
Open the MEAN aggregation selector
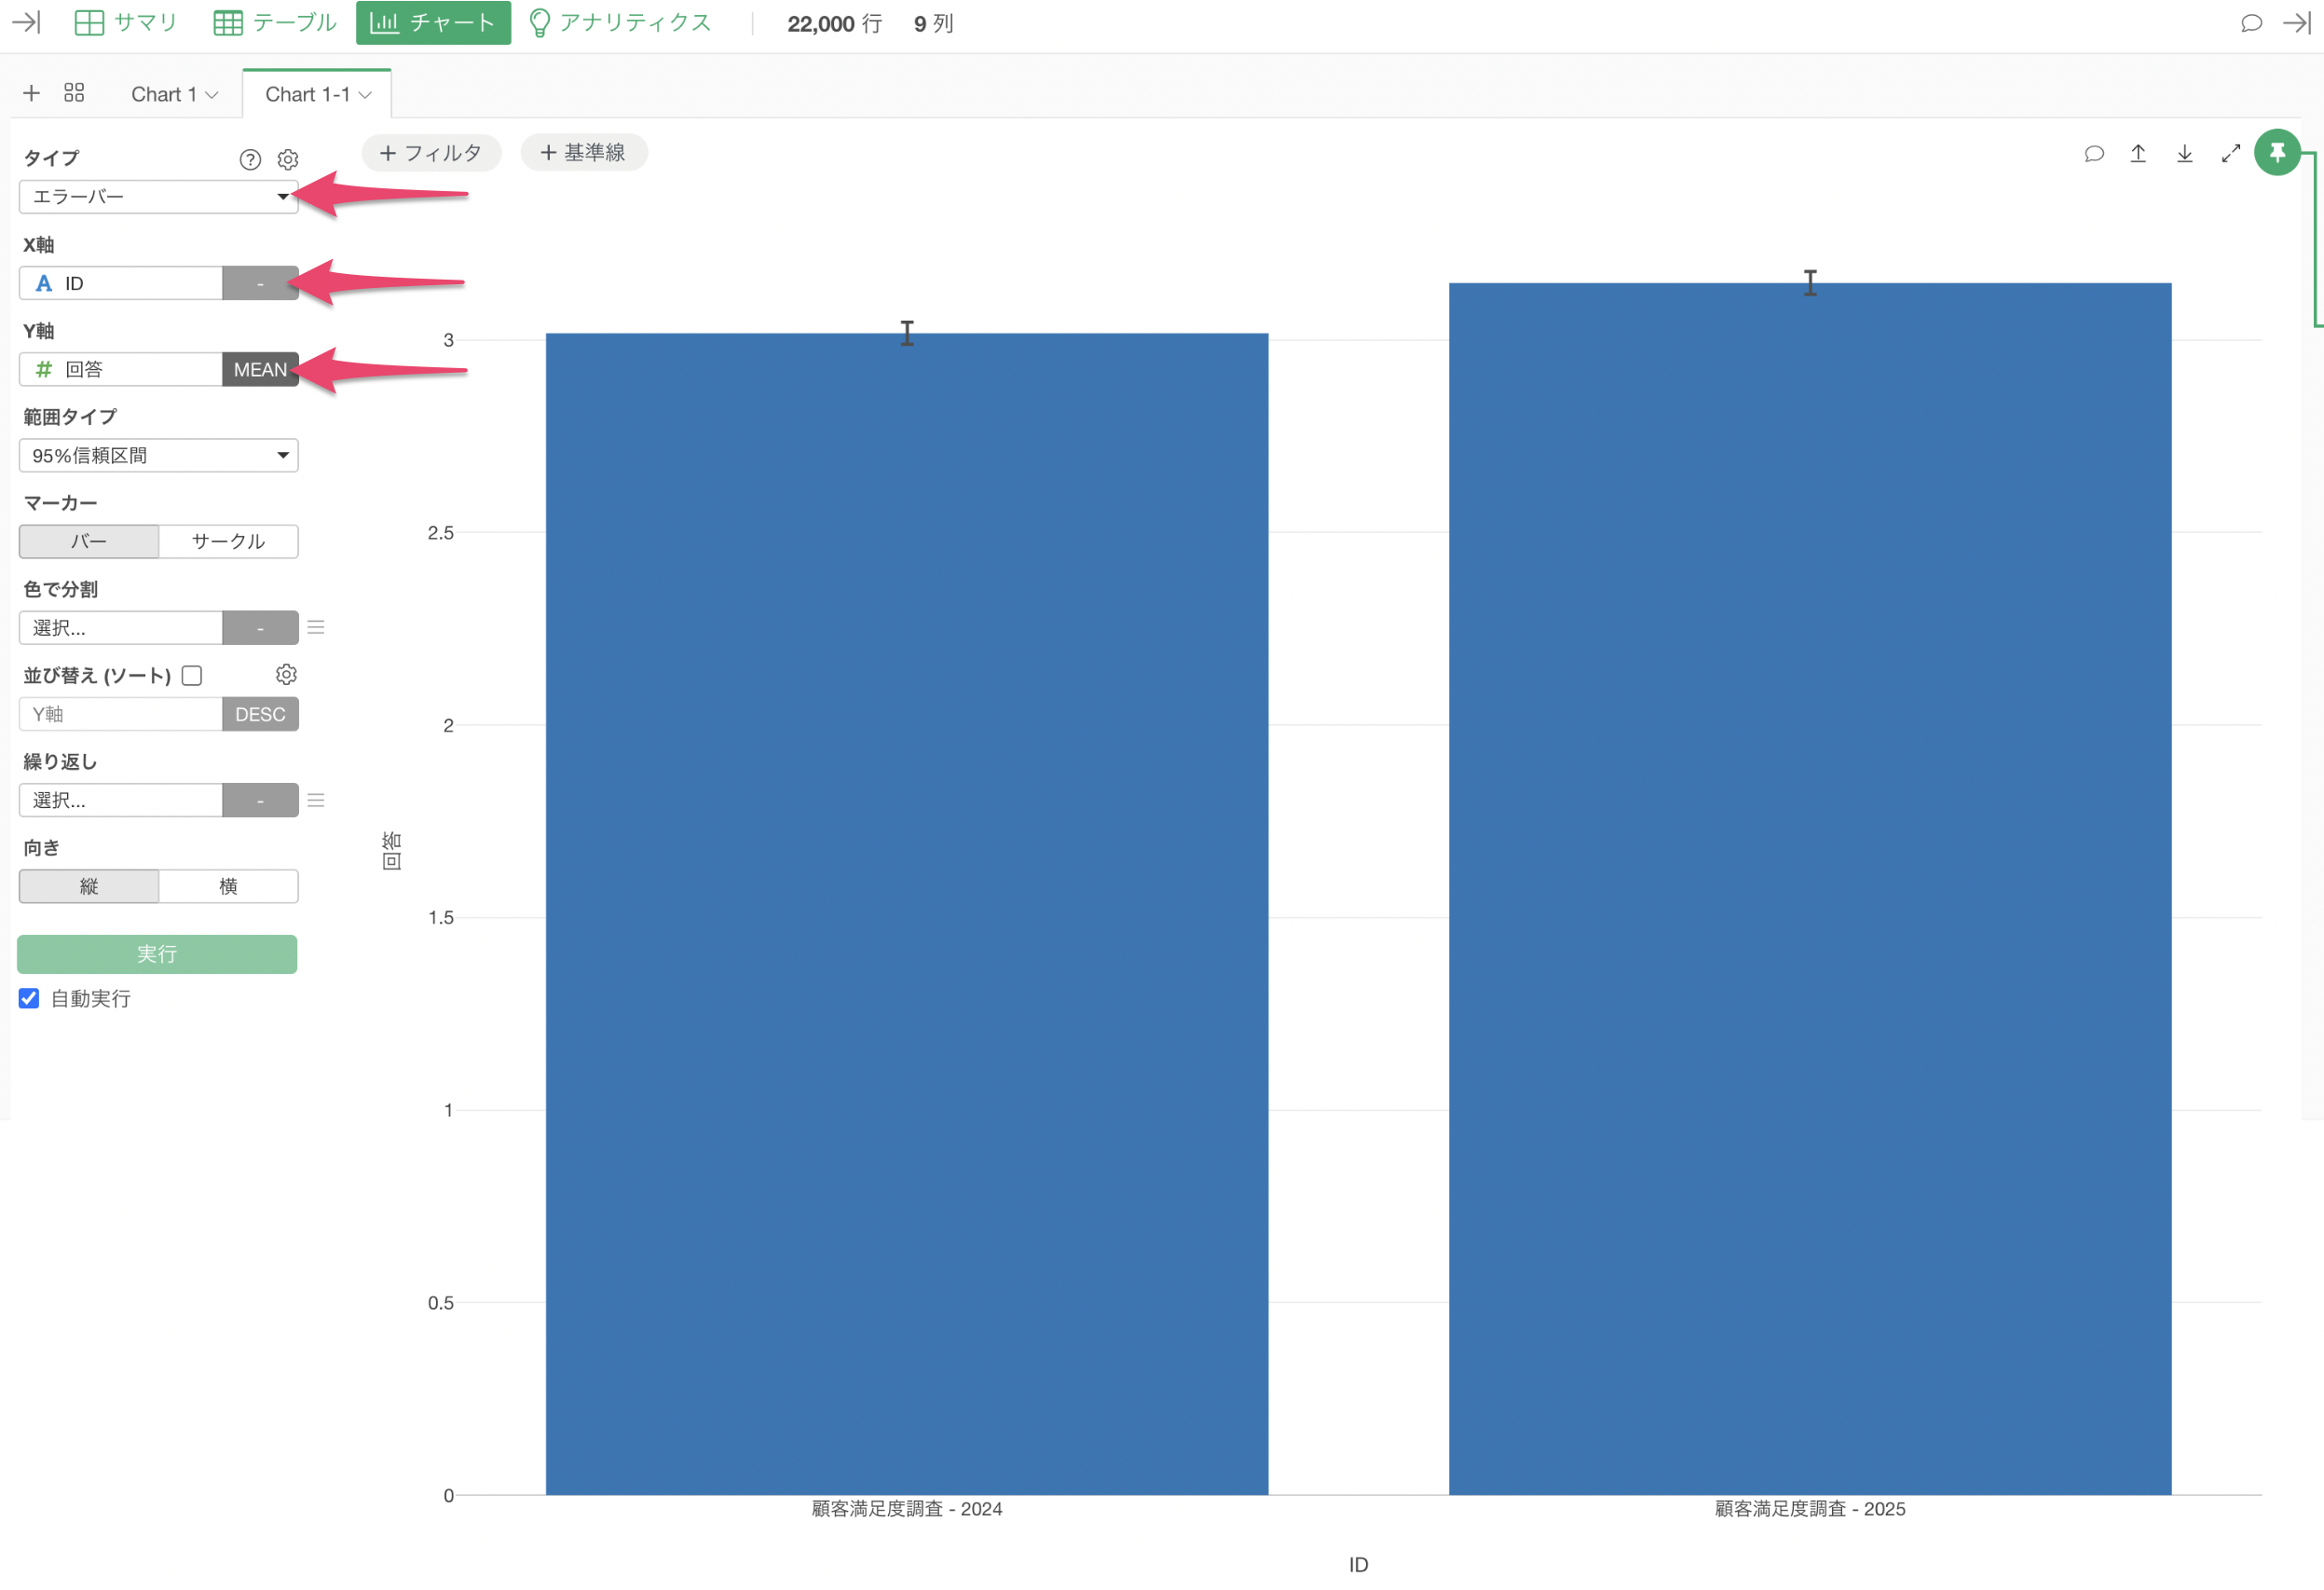[260, 370]
